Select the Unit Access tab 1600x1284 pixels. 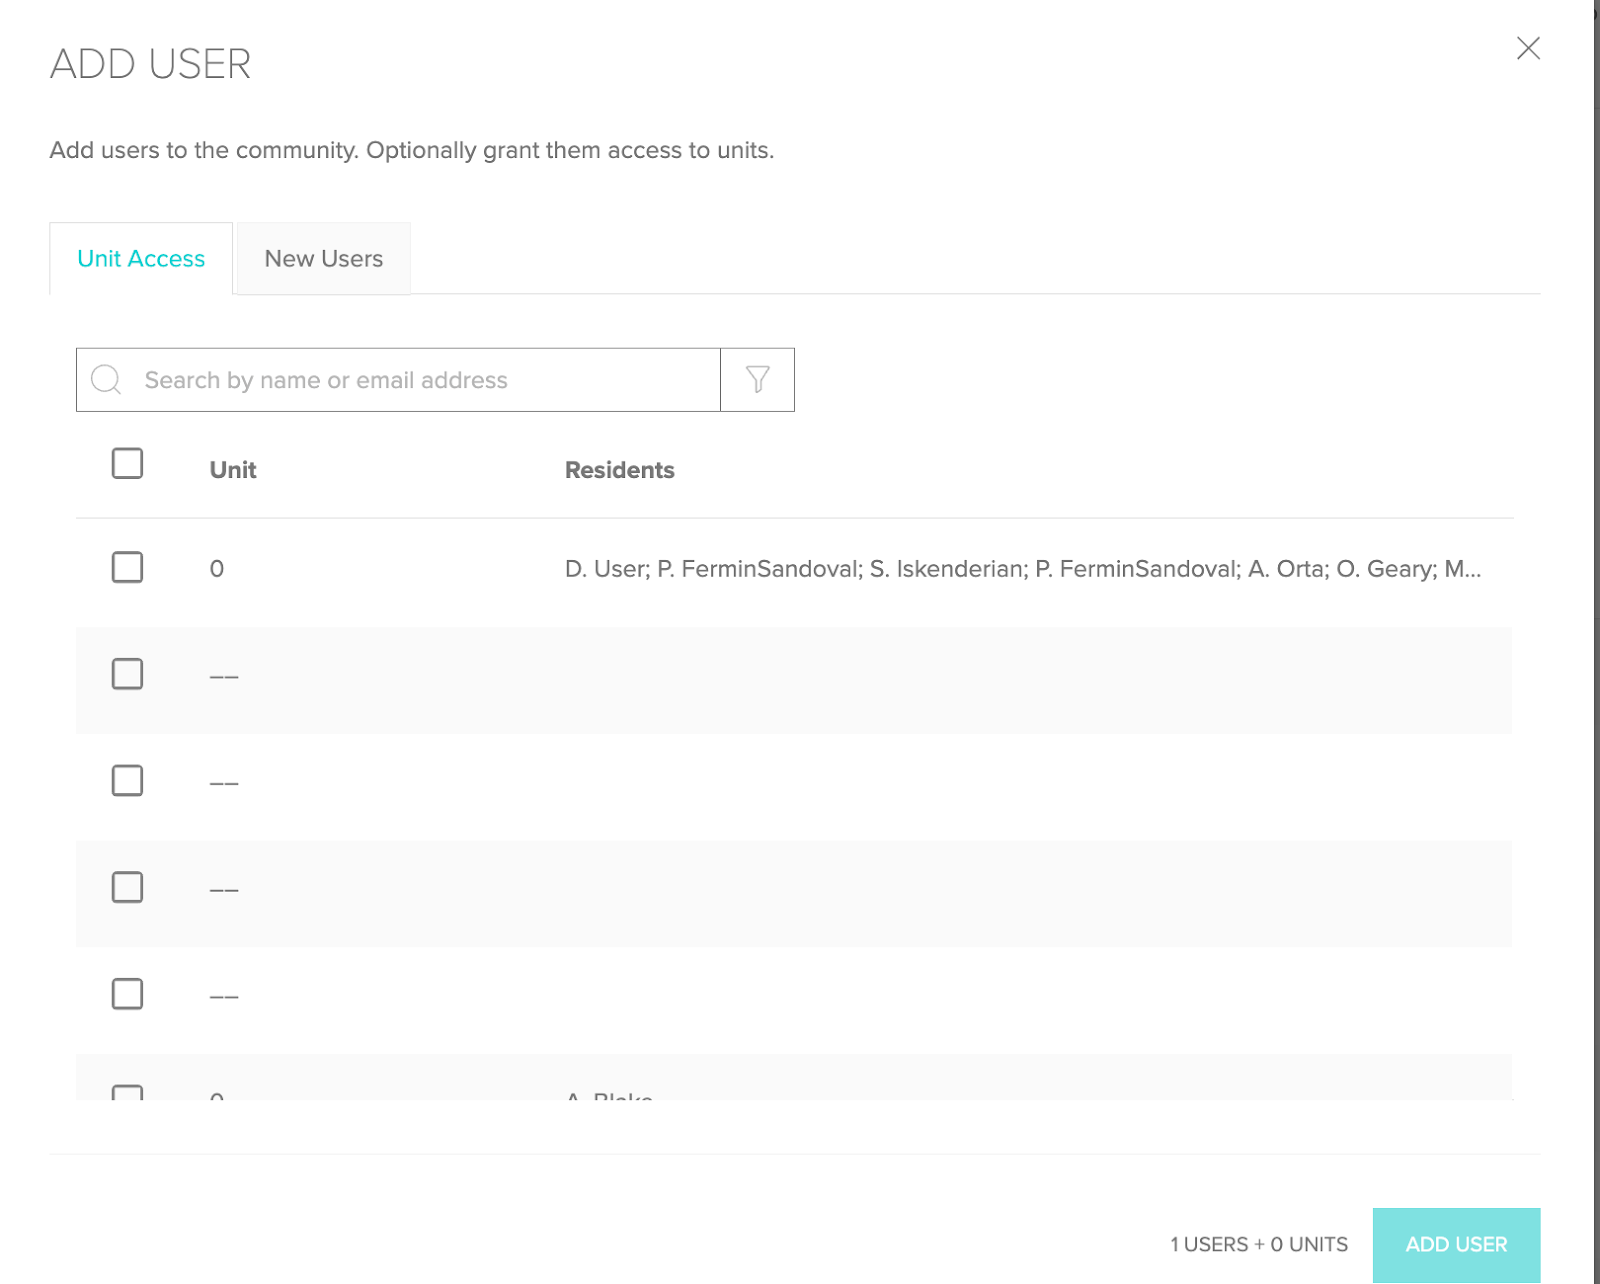(x=141, y=259)
